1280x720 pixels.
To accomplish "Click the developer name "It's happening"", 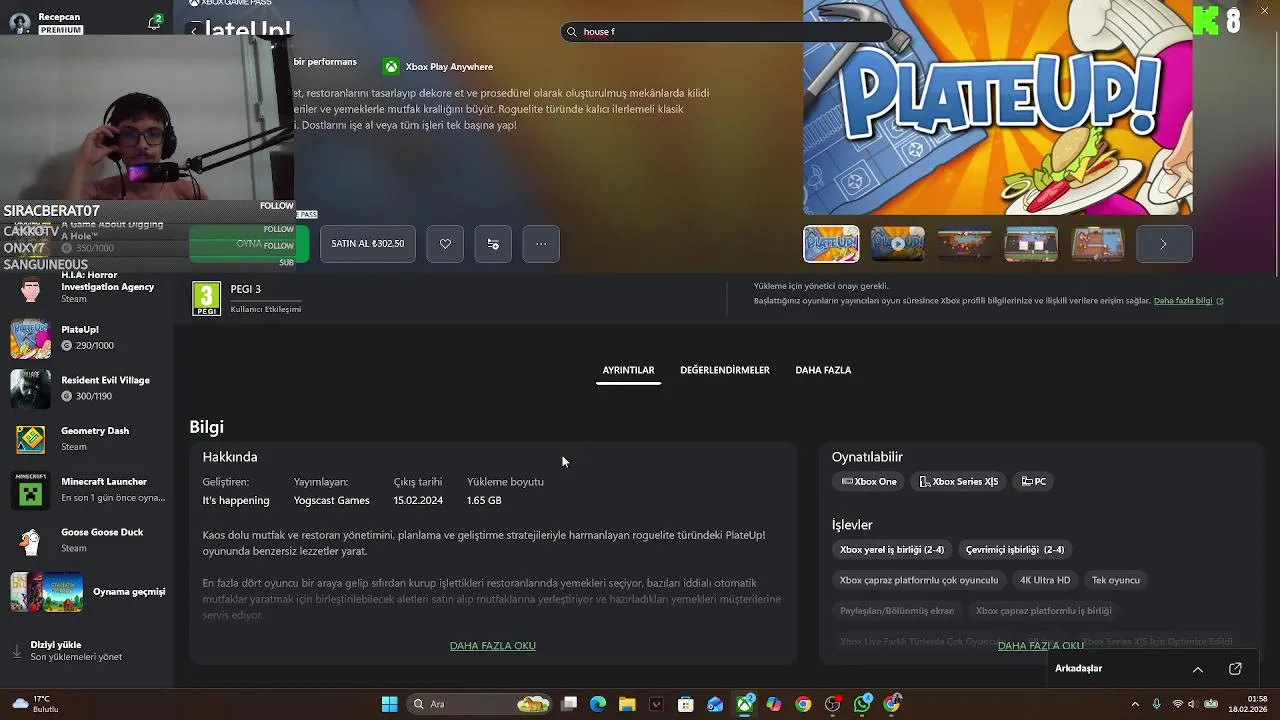I will 236,501.
